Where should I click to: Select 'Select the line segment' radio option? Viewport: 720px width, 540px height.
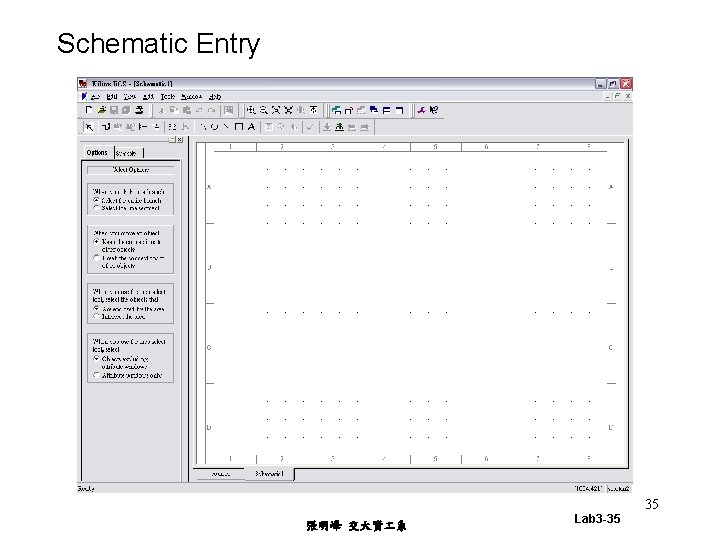96,208
